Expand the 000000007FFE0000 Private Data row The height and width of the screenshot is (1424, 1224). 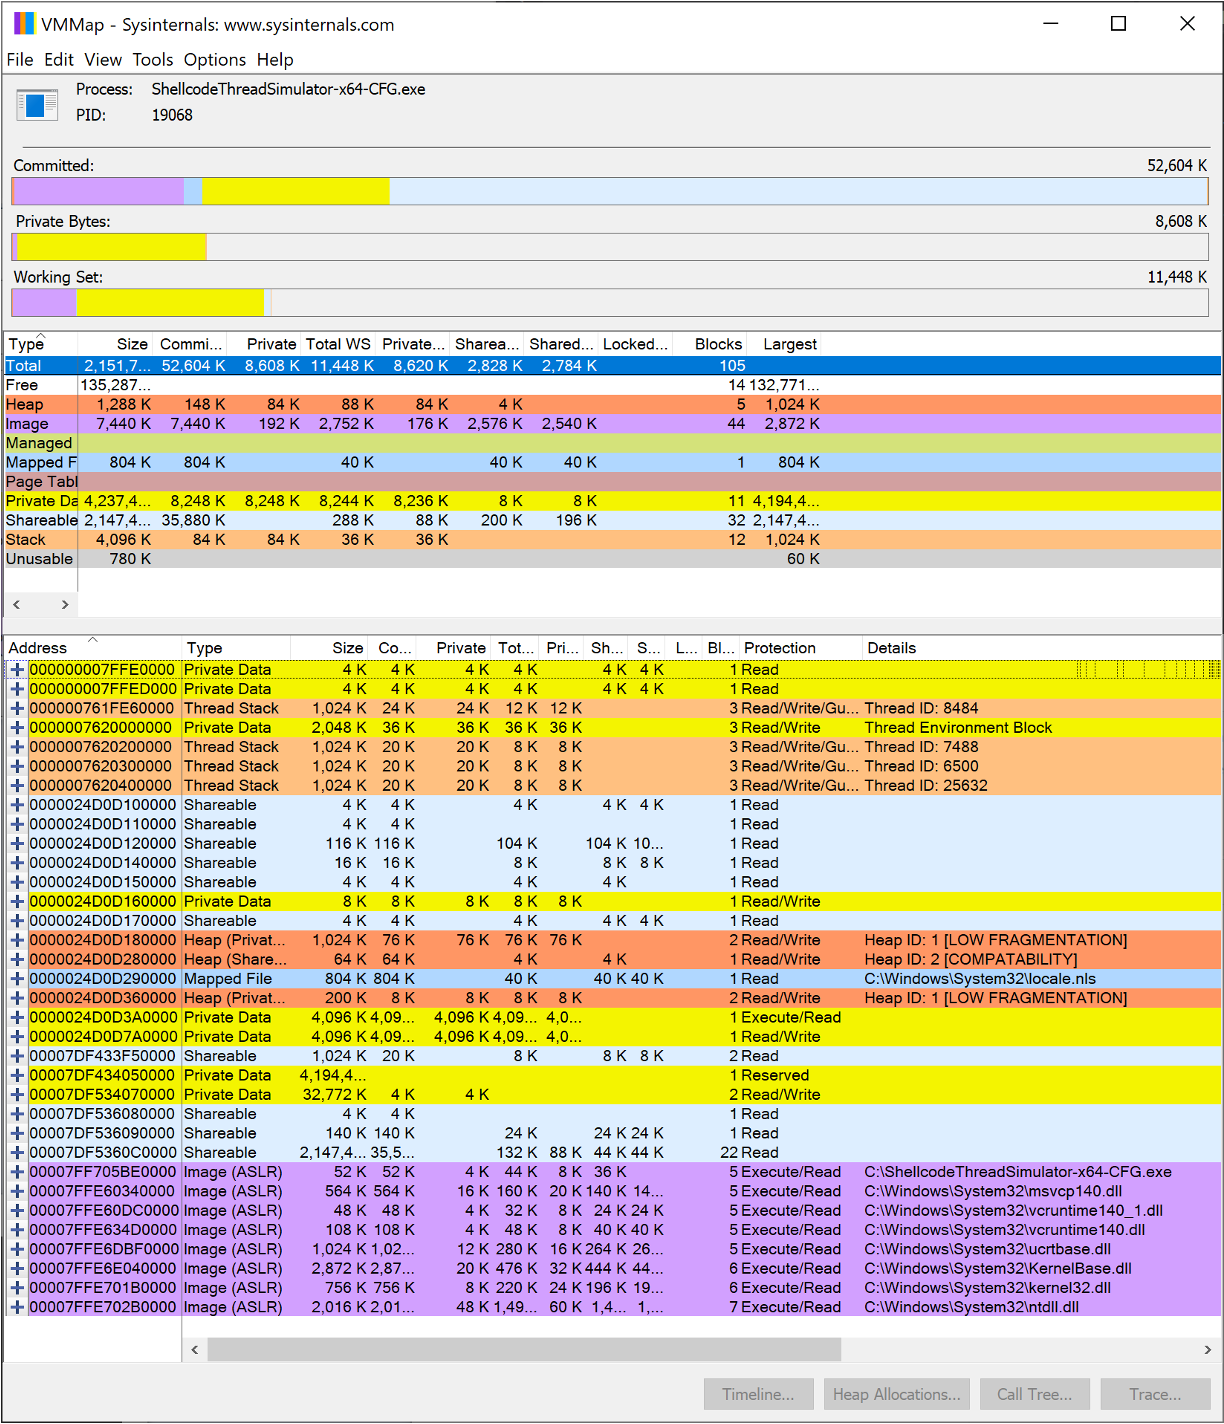click(17, 670)
